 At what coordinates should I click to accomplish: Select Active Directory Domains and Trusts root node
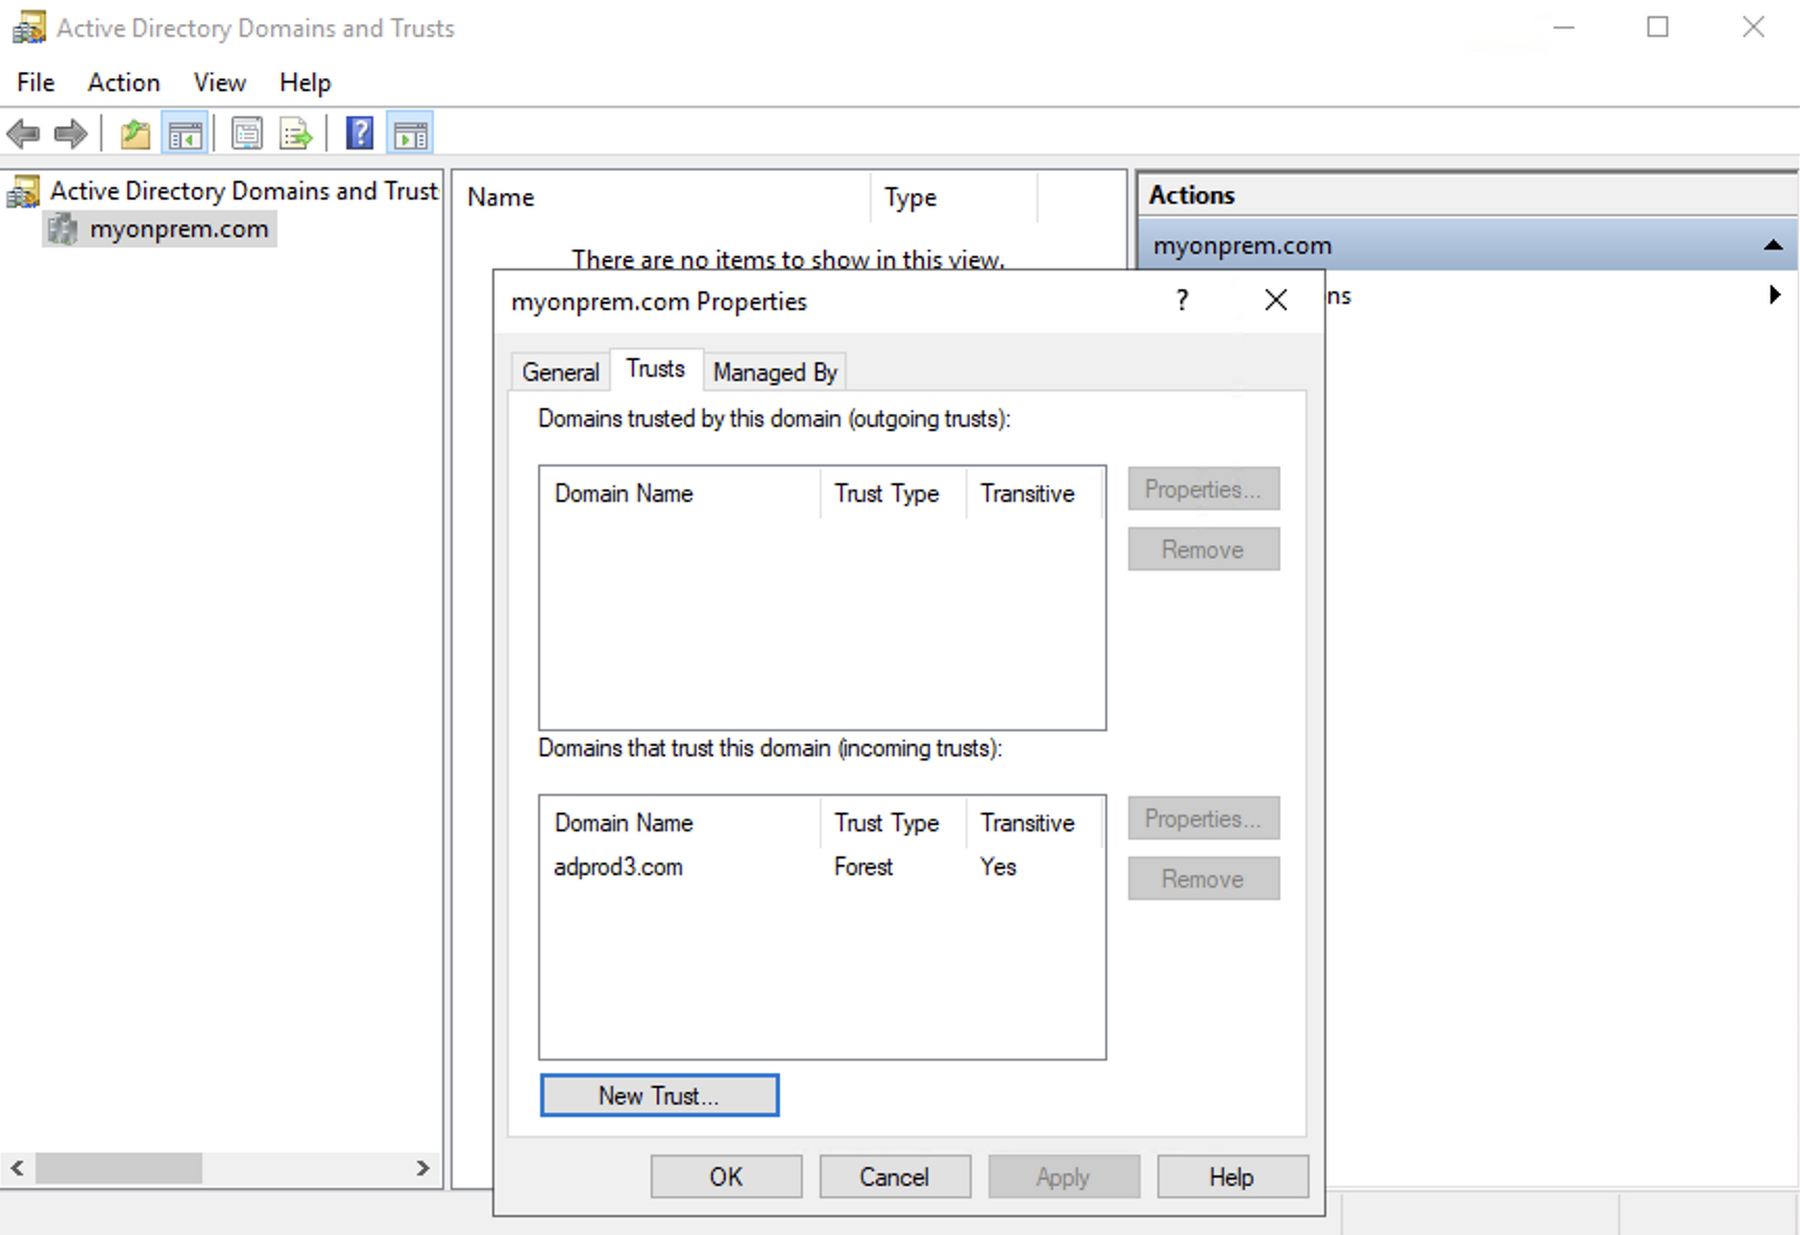pyautogui.click(x=244, y=190)
